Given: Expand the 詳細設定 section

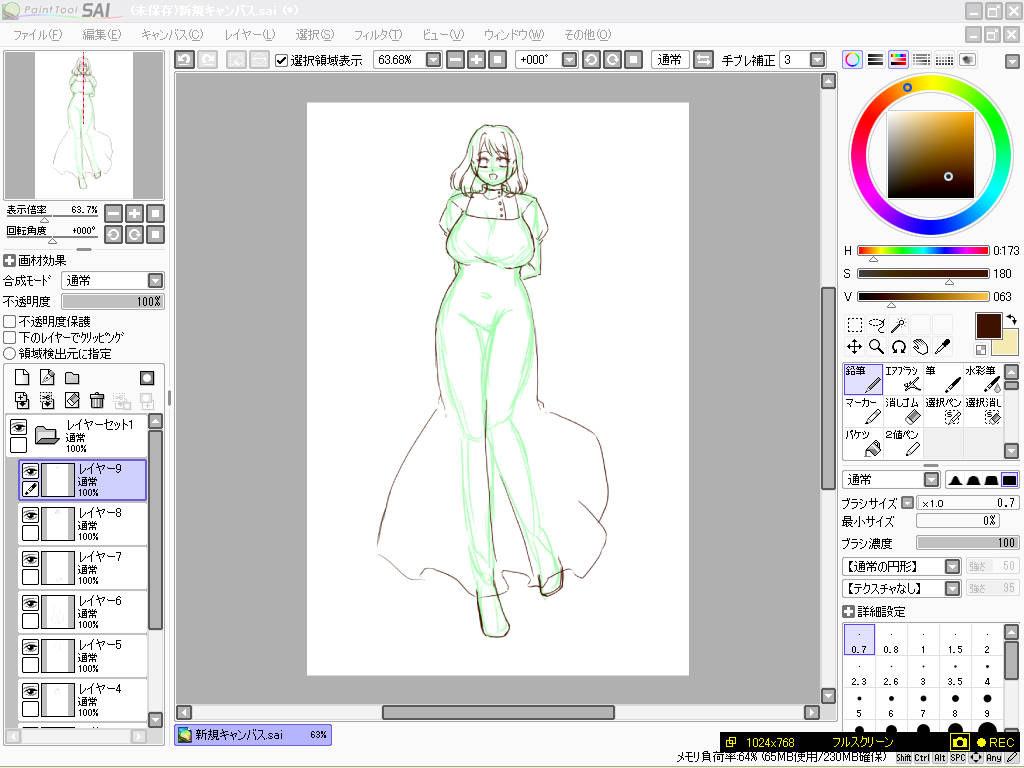Looking at the screenshot, I should click(849, 612).
